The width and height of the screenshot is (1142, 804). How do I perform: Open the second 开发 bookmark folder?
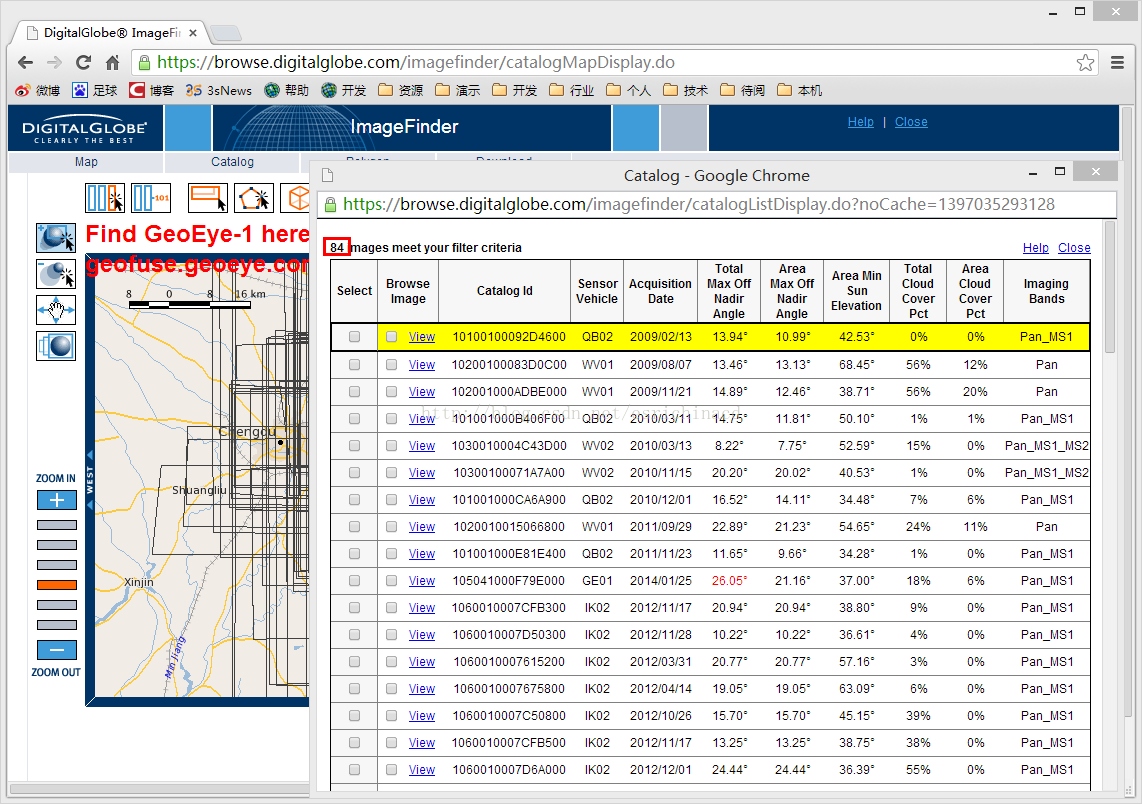point(514,90)
